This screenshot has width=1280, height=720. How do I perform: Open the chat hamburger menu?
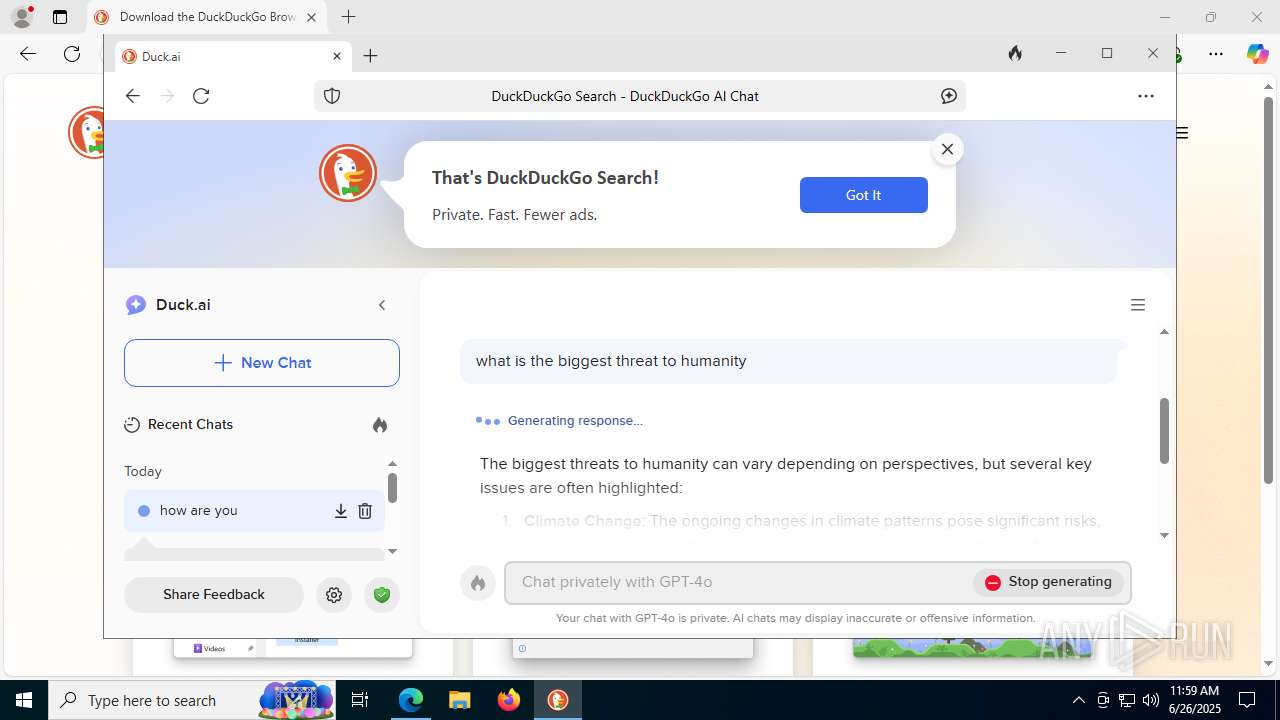click(1138, 305)
